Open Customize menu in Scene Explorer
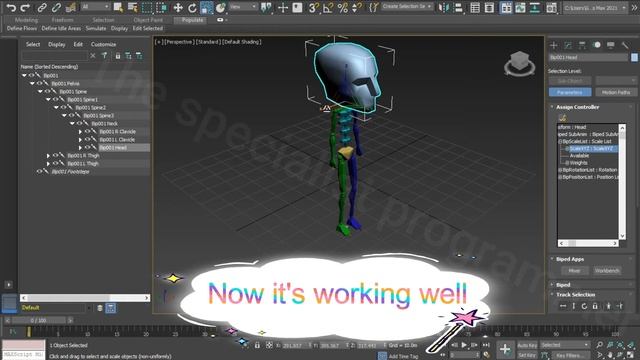Screen dimensions: 640x360 click(x=103, y=44)
